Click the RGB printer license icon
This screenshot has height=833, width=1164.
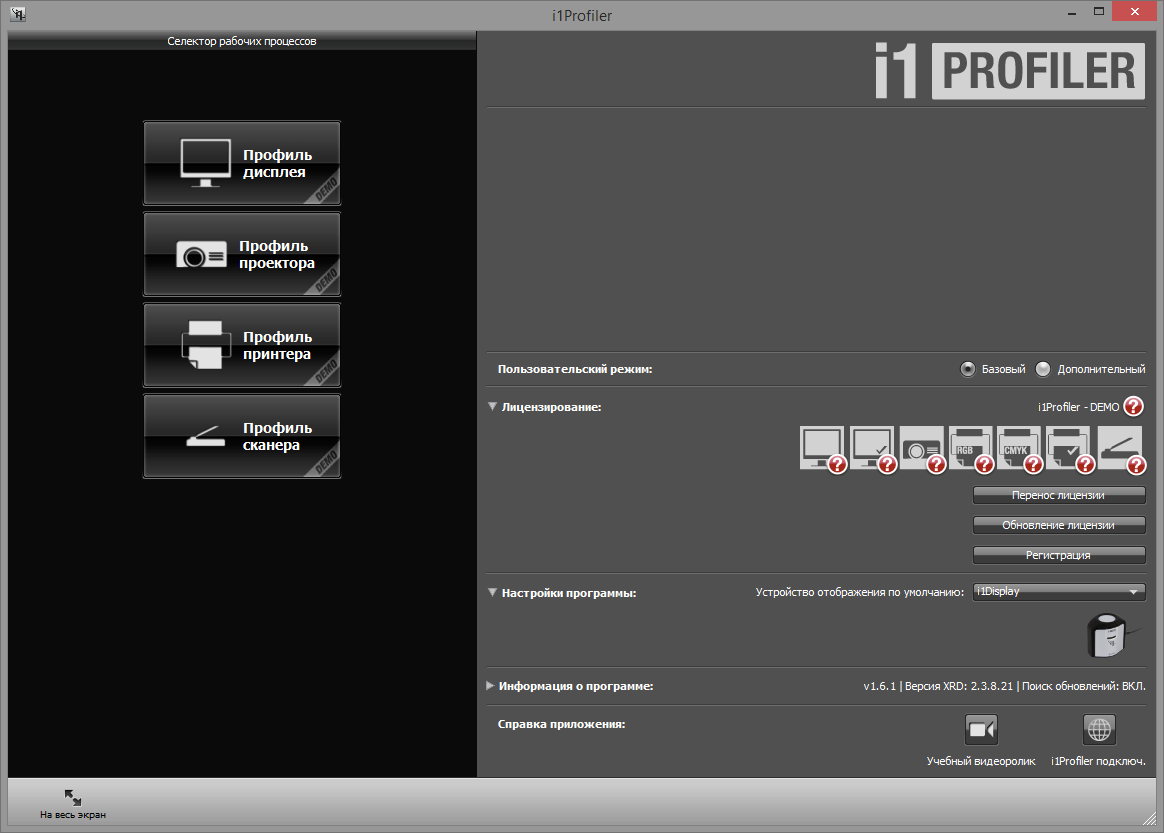[x=971, y=448]
